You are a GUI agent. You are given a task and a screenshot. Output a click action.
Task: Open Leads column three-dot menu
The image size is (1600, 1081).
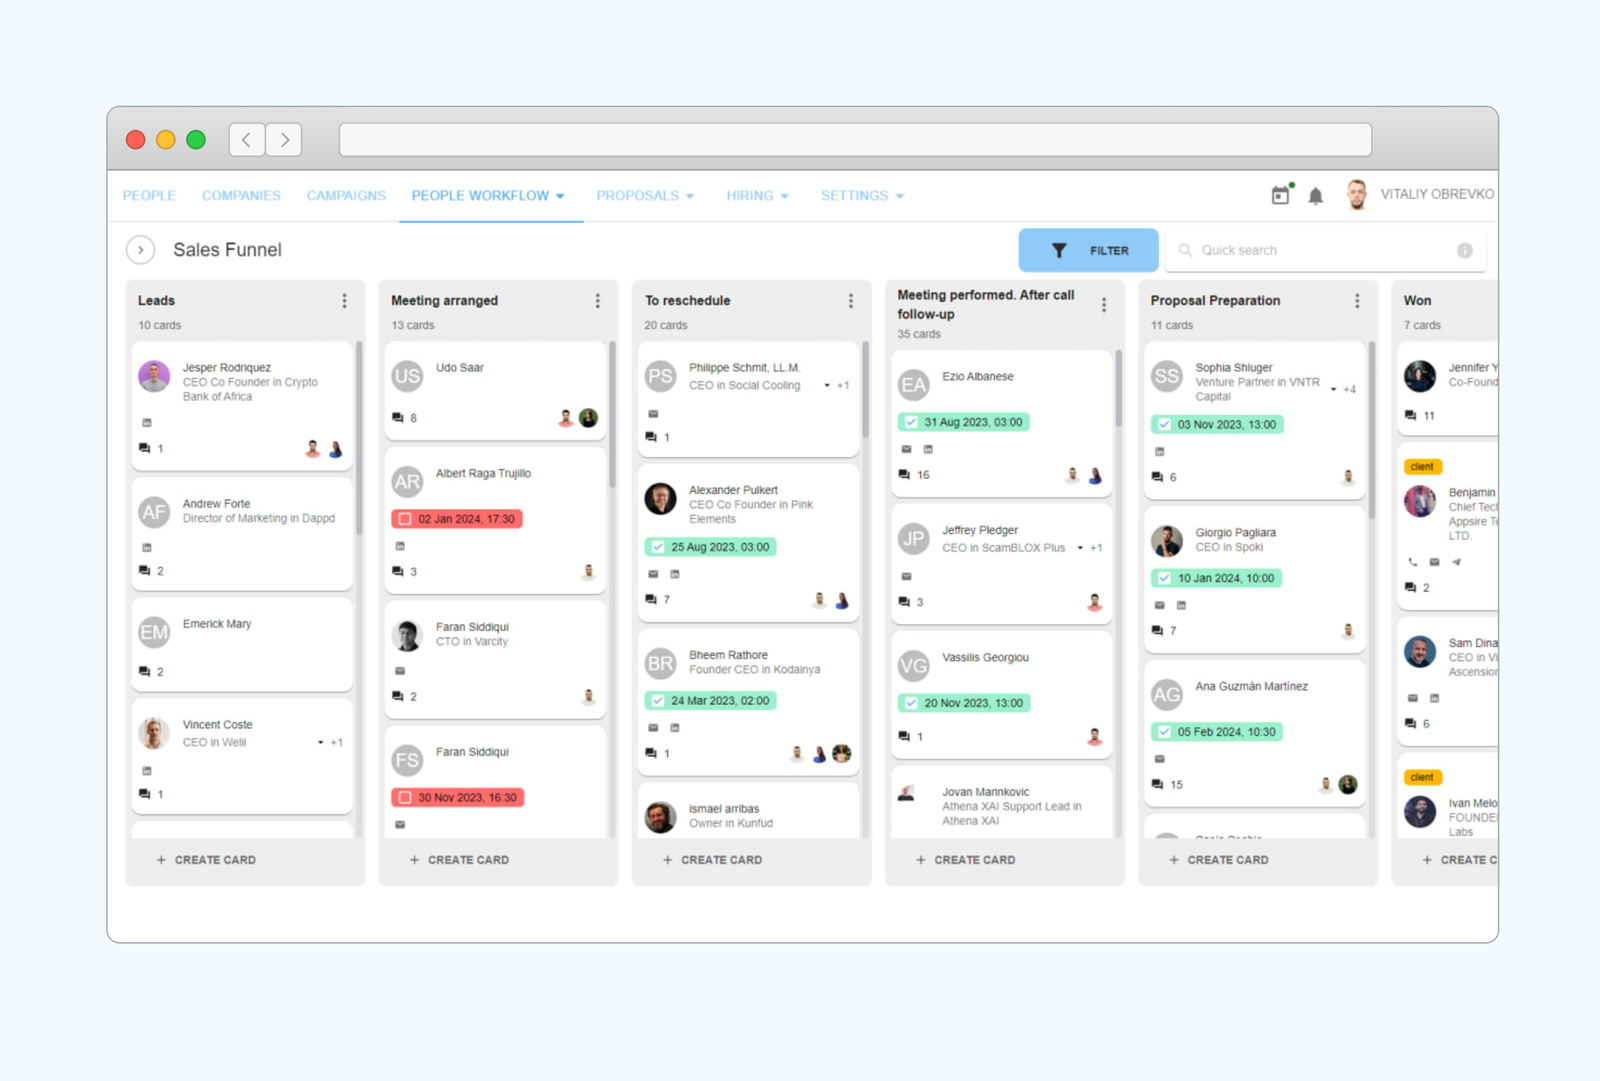(x=344, y=301)
